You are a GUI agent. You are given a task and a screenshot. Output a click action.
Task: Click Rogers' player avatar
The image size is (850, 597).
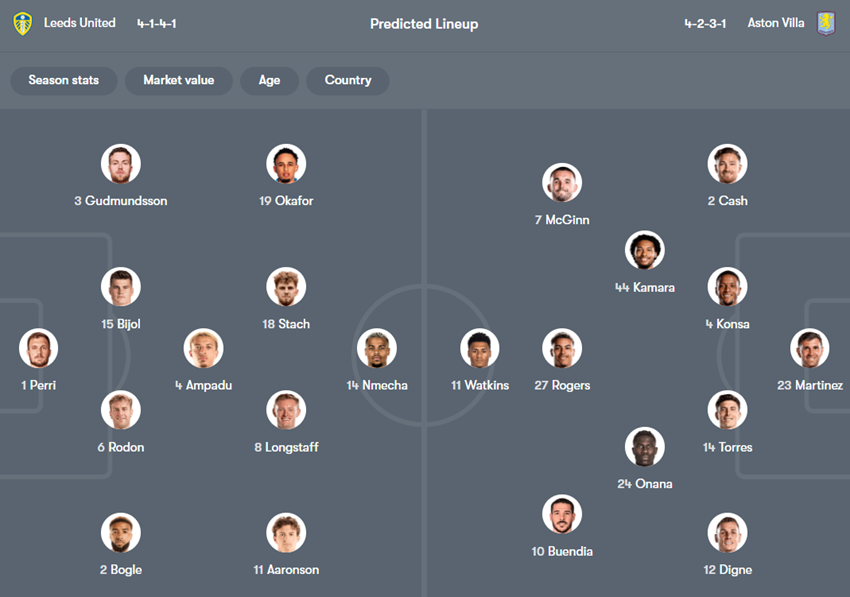click(562, 348)
